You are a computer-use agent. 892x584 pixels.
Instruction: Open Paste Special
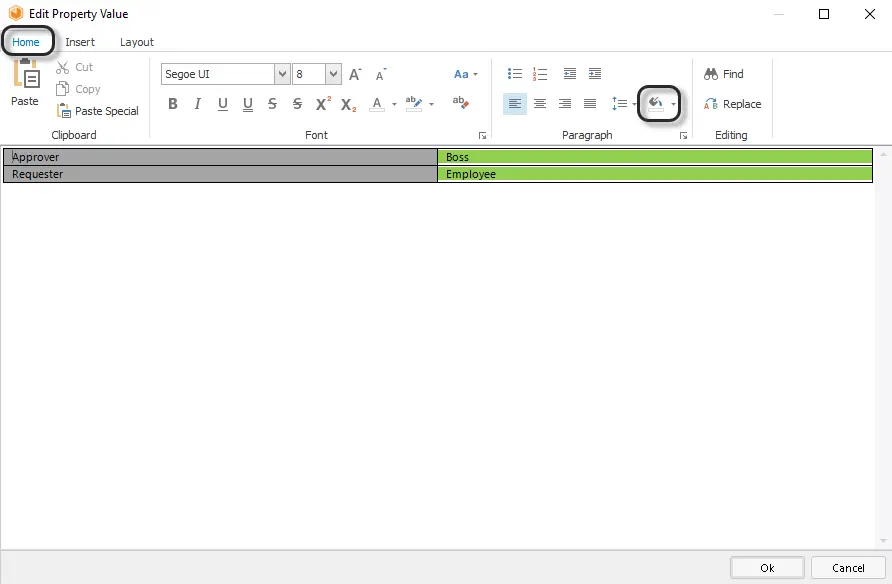[x=97, y=111]
